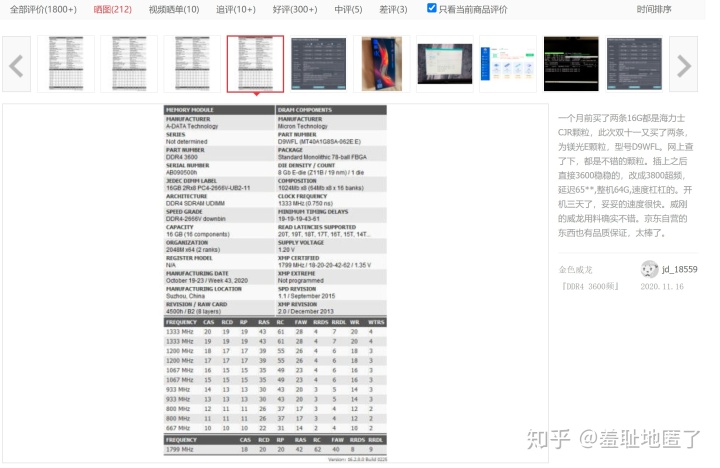Open the 时间排序 sort dropdown

(654, 9)
